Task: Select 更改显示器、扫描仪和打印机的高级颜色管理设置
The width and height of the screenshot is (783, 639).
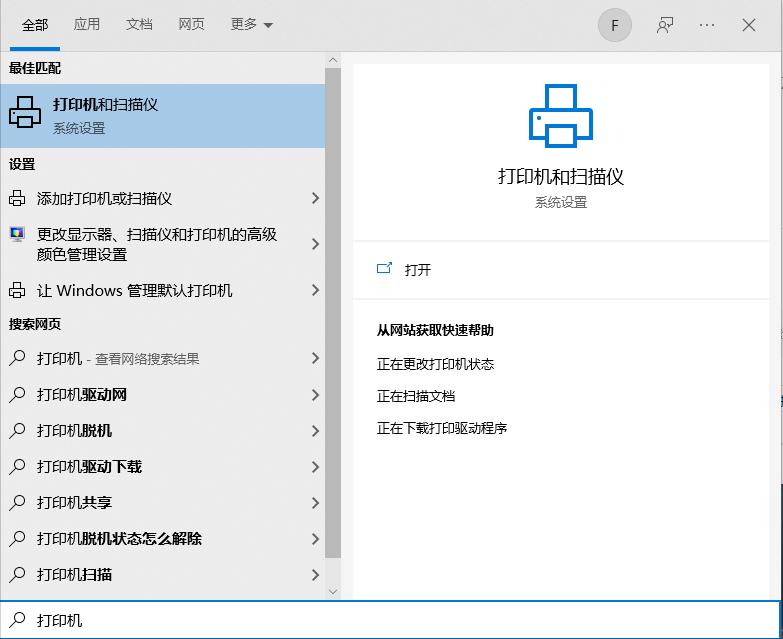Action: (x=156, y=244)
